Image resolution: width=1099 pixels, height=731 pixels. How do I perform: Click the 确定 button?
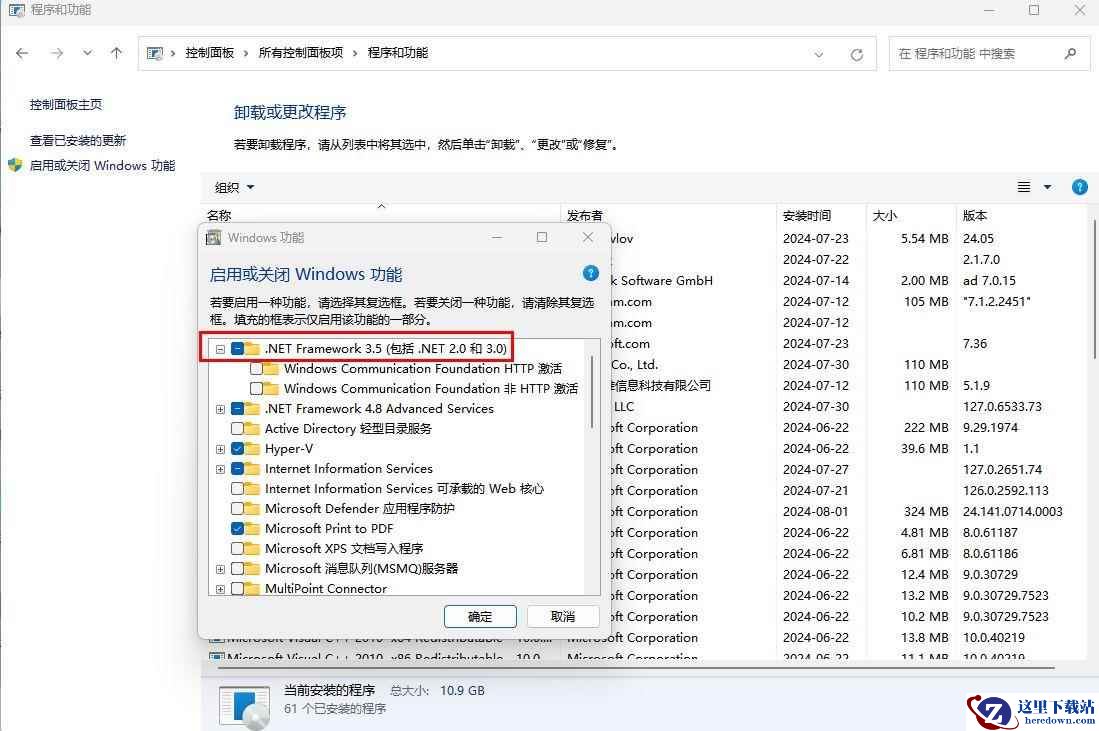[x=480, y=616]
